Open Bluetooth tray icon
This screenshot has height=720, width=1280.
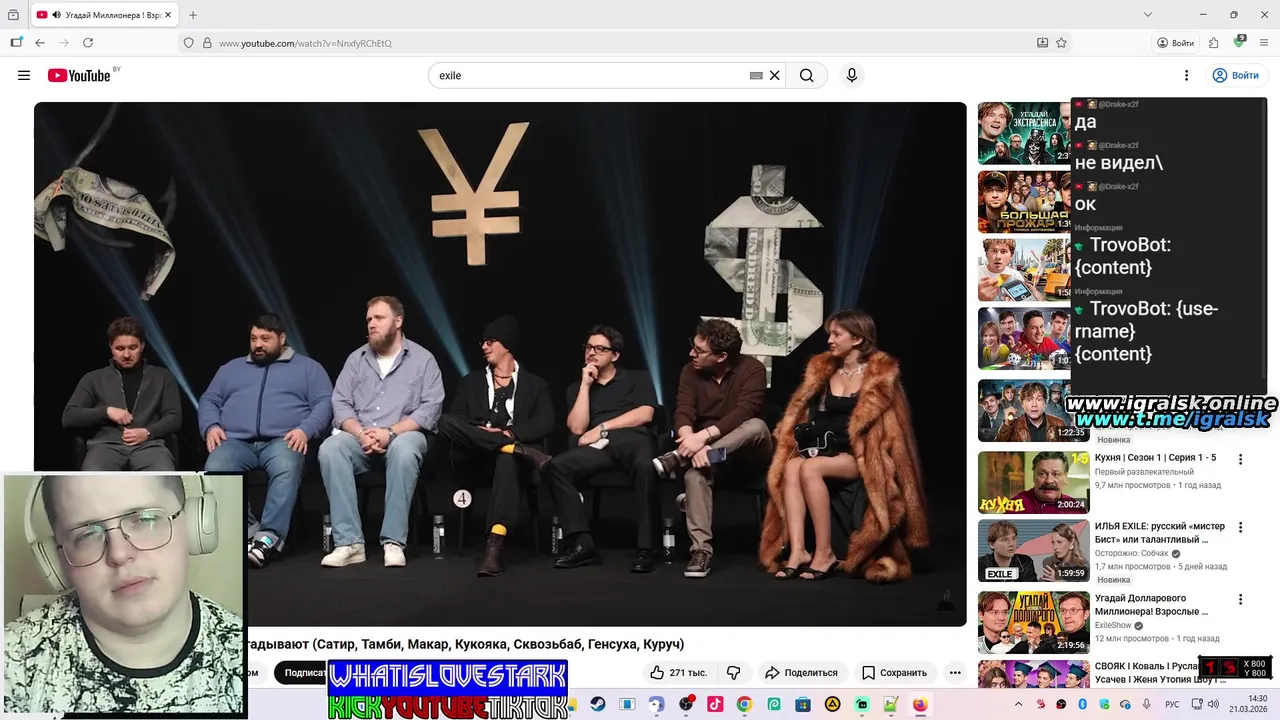1082,704
